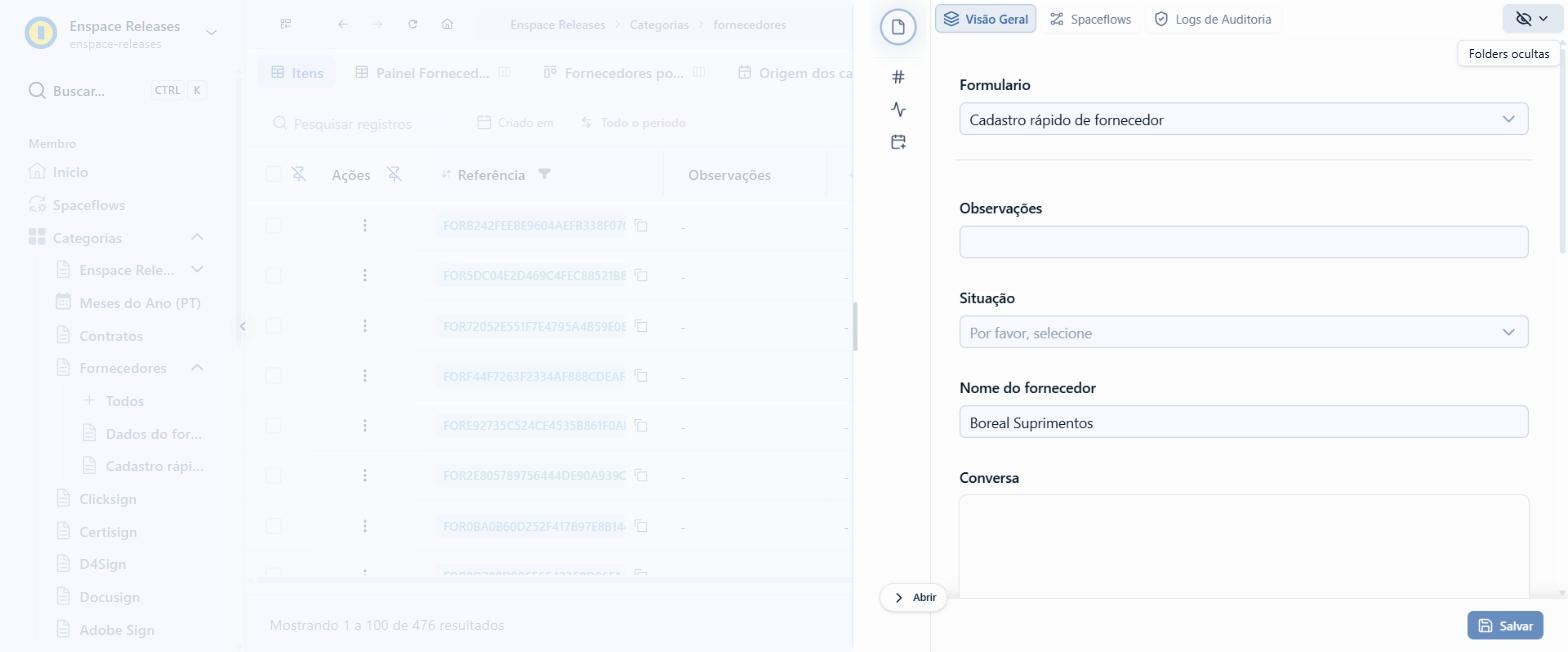Click the forward navigation arrow
Screen dimensions: 1568x652
coord(377,24)
